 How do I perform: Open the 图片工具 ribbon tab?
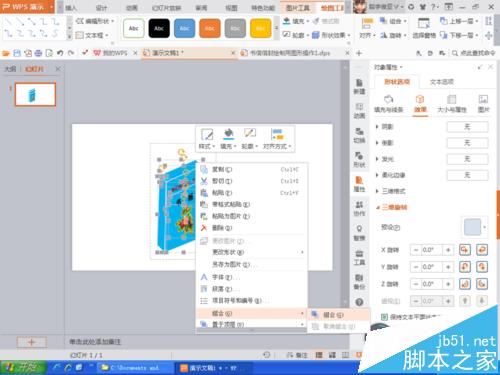tap(297, 8)
